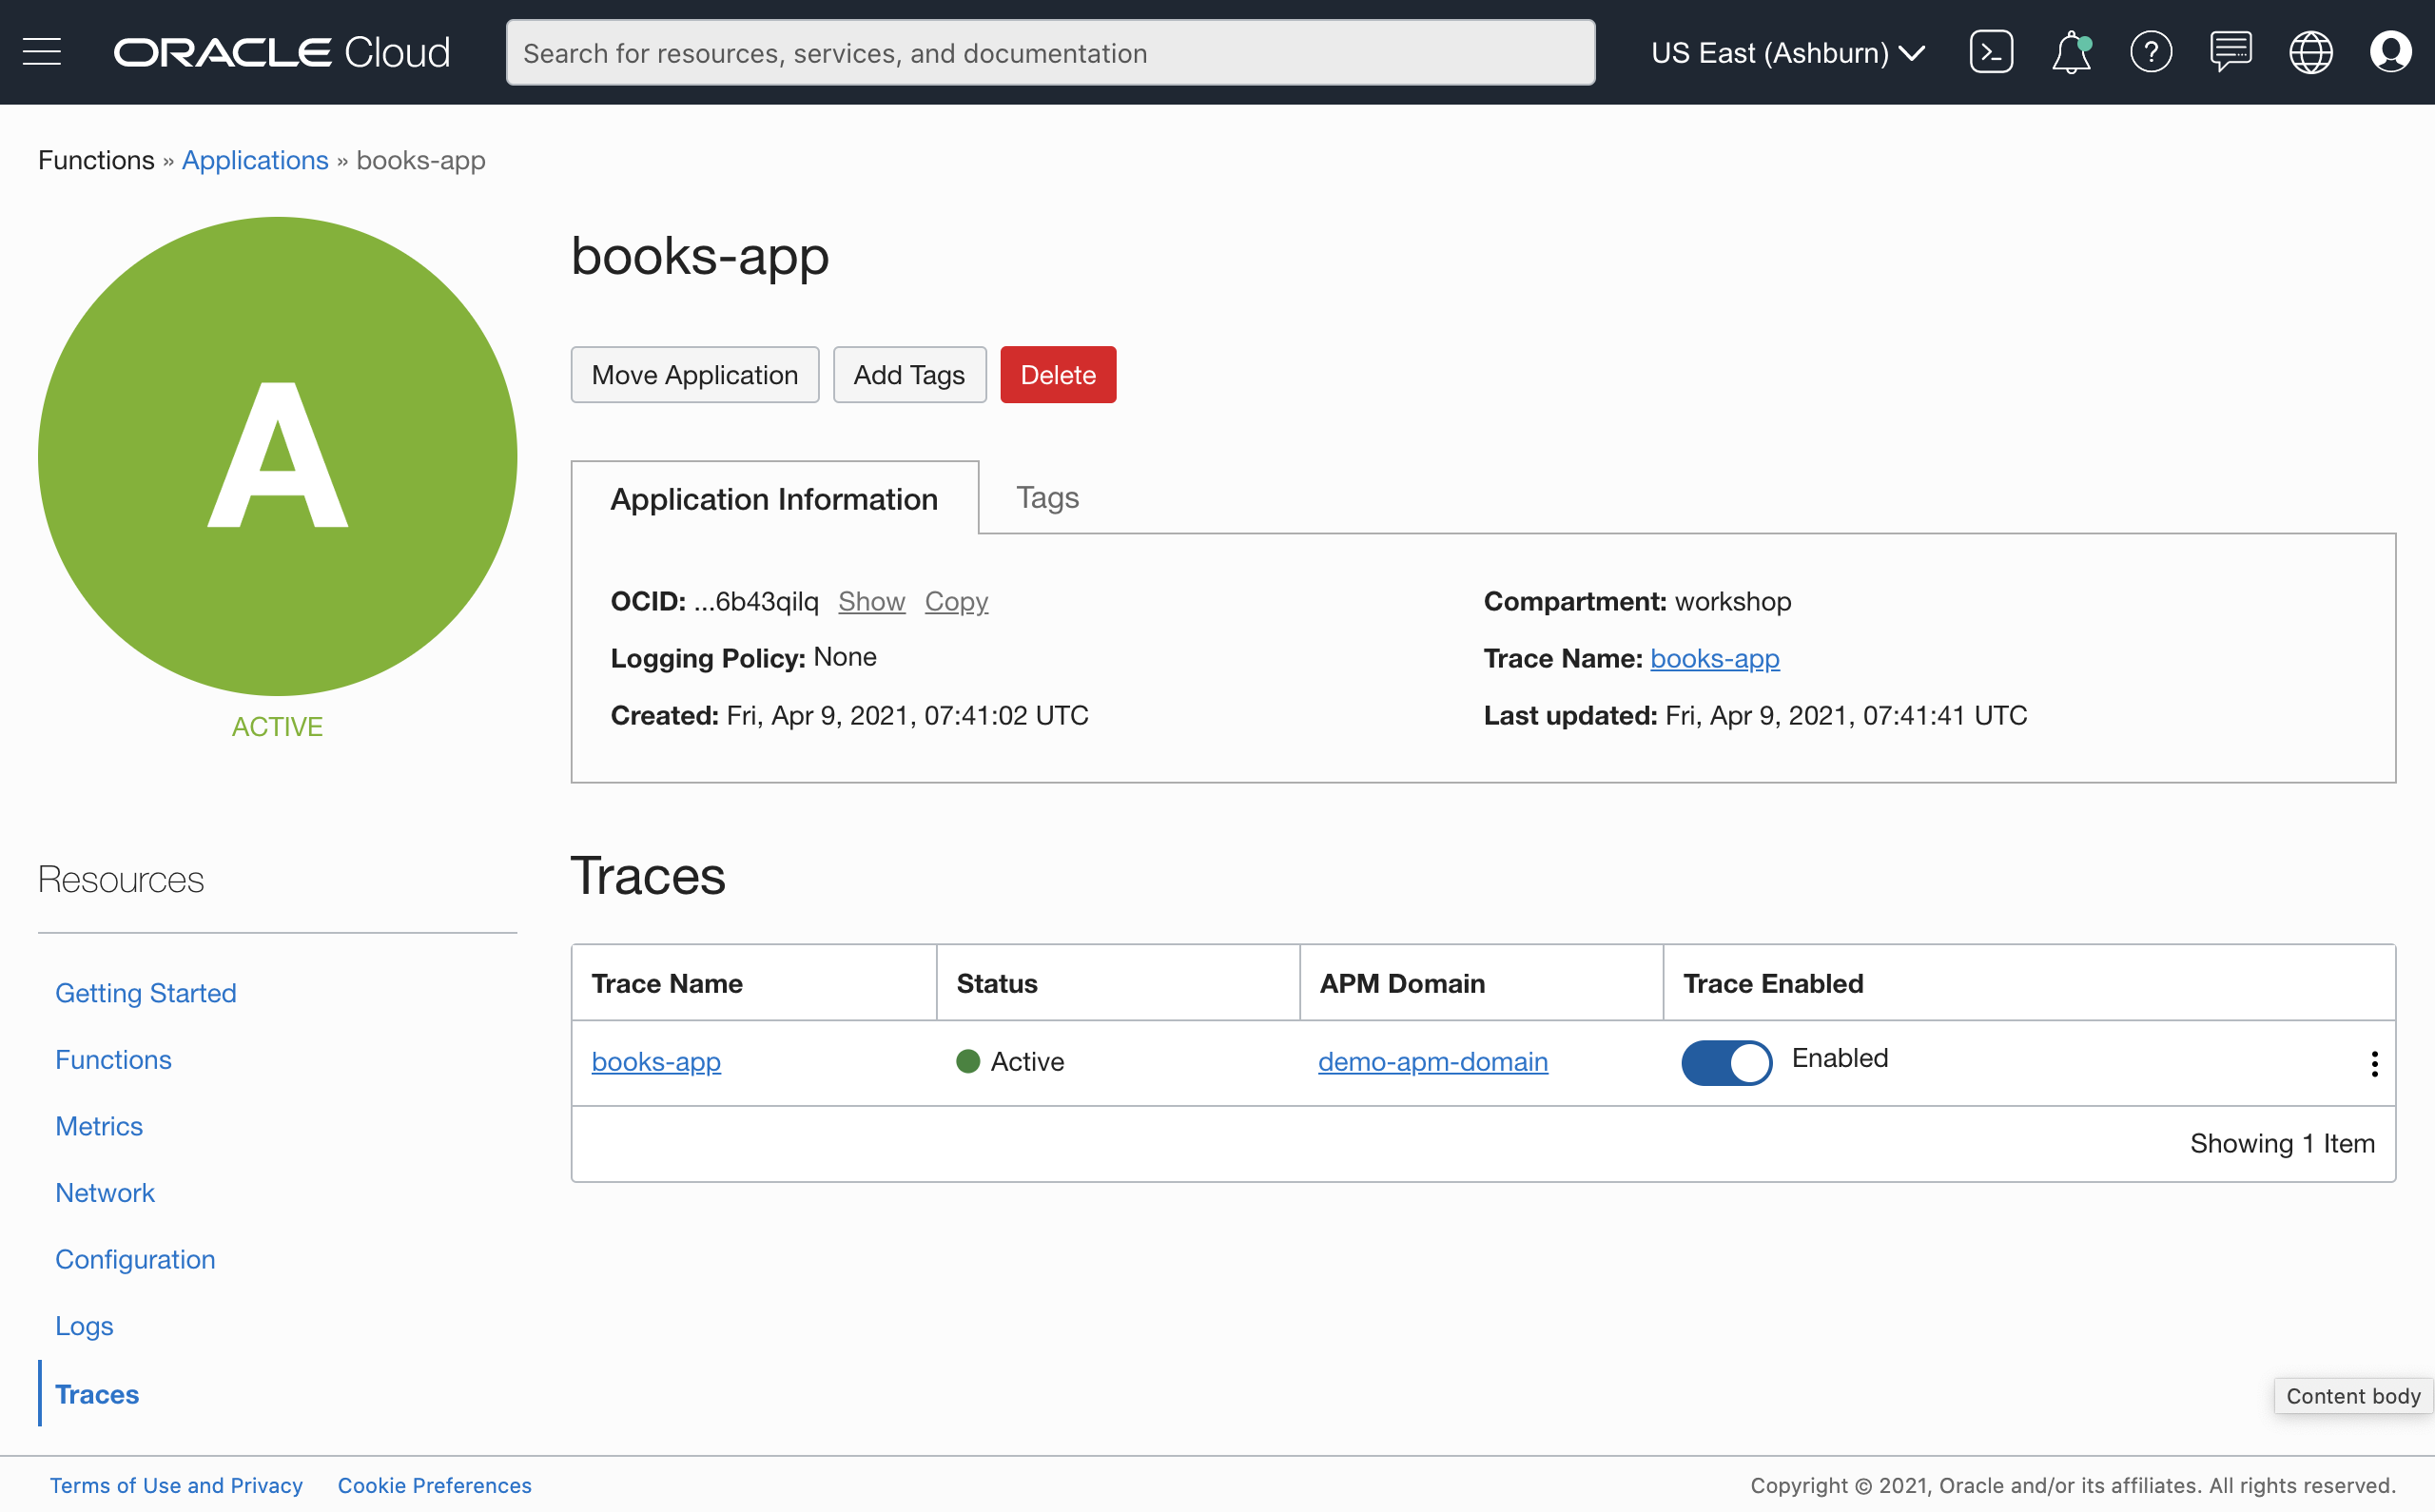Screen dimensions: 2435x1512
Task: Expand the demo-apm-domain link
Action: pyautogui.click(x=1432, y=1062)
